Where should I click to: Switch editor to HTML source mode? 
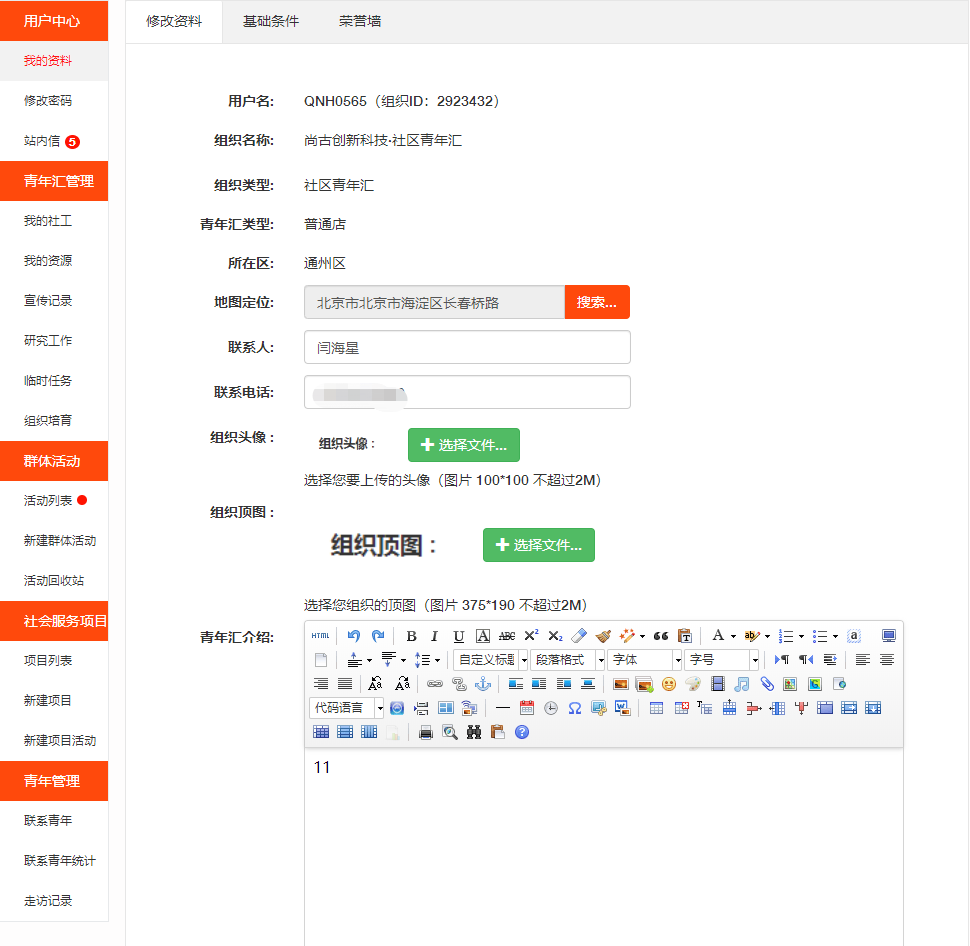(320, 635)
